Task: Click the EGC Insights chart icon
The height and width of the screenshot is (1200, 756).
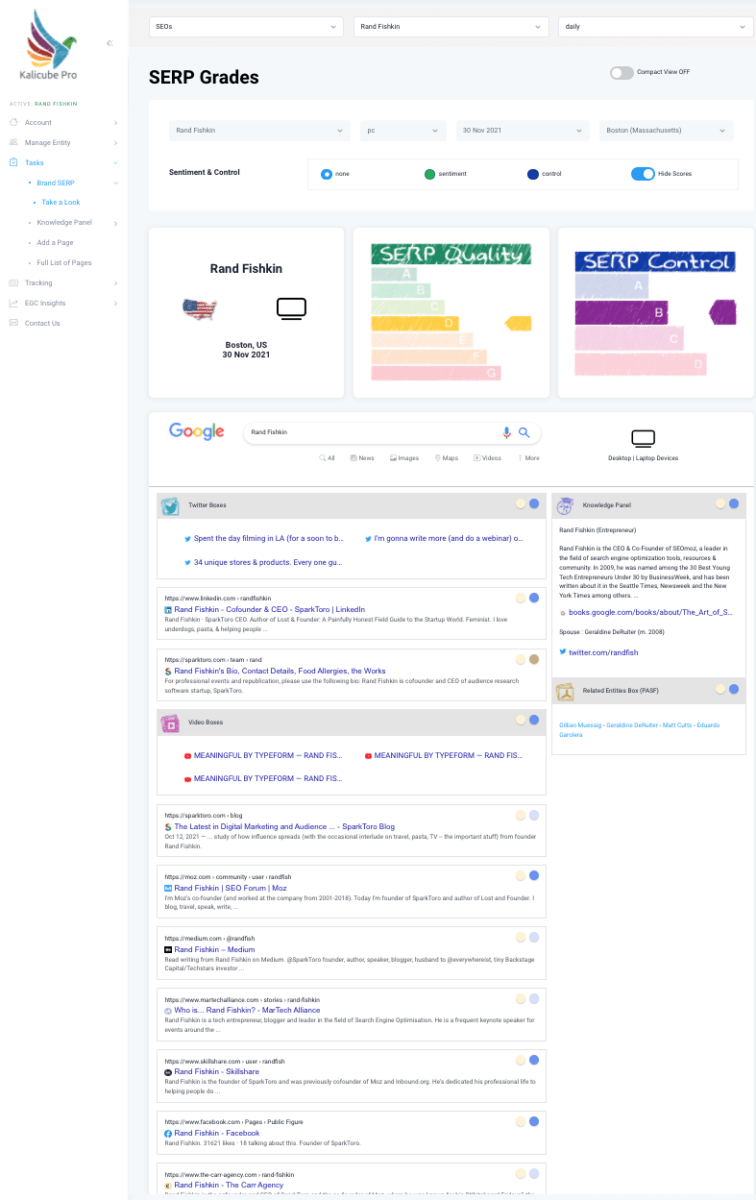Action: [14, 303]
